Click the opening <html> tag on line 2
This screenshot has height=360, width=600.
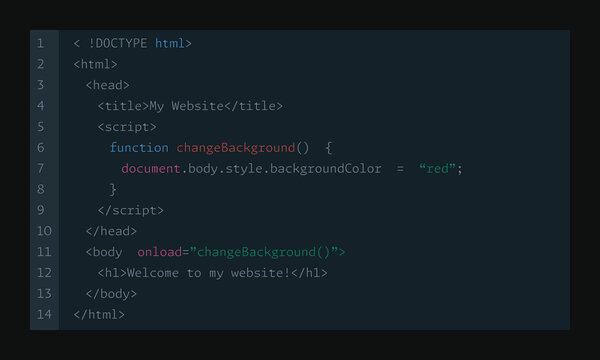pyautogui.click(x=96, y=64)
